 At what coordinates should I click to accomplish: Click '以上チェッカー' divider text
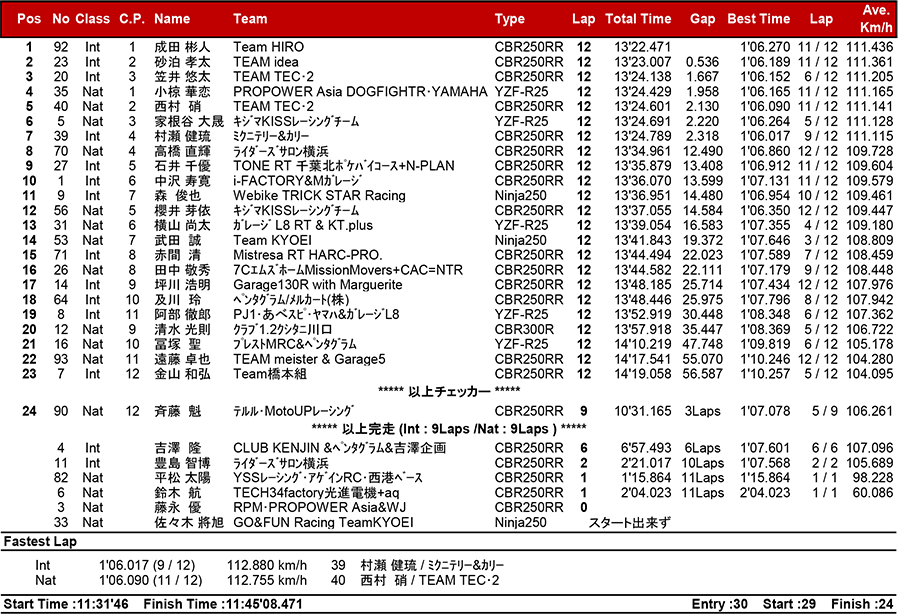(450, 392)
